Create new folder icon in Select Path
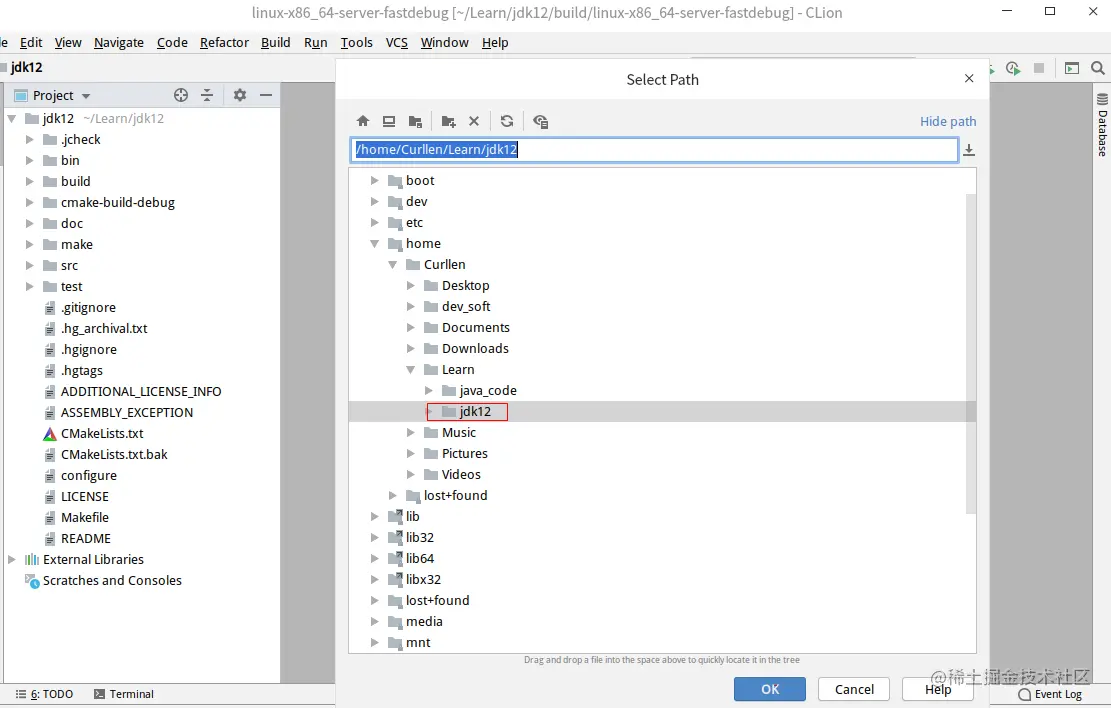This screenshot has height=708, width=1111. point(448,121)
